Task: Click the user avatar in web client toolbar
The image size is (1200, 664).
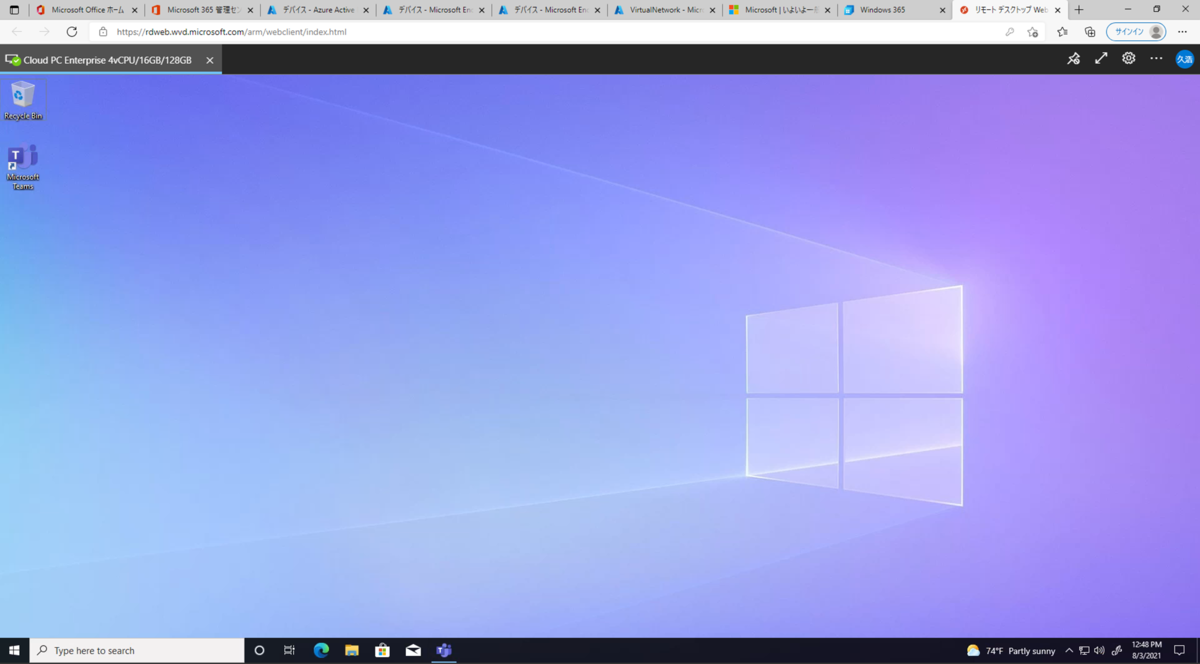Action: 1184,60
